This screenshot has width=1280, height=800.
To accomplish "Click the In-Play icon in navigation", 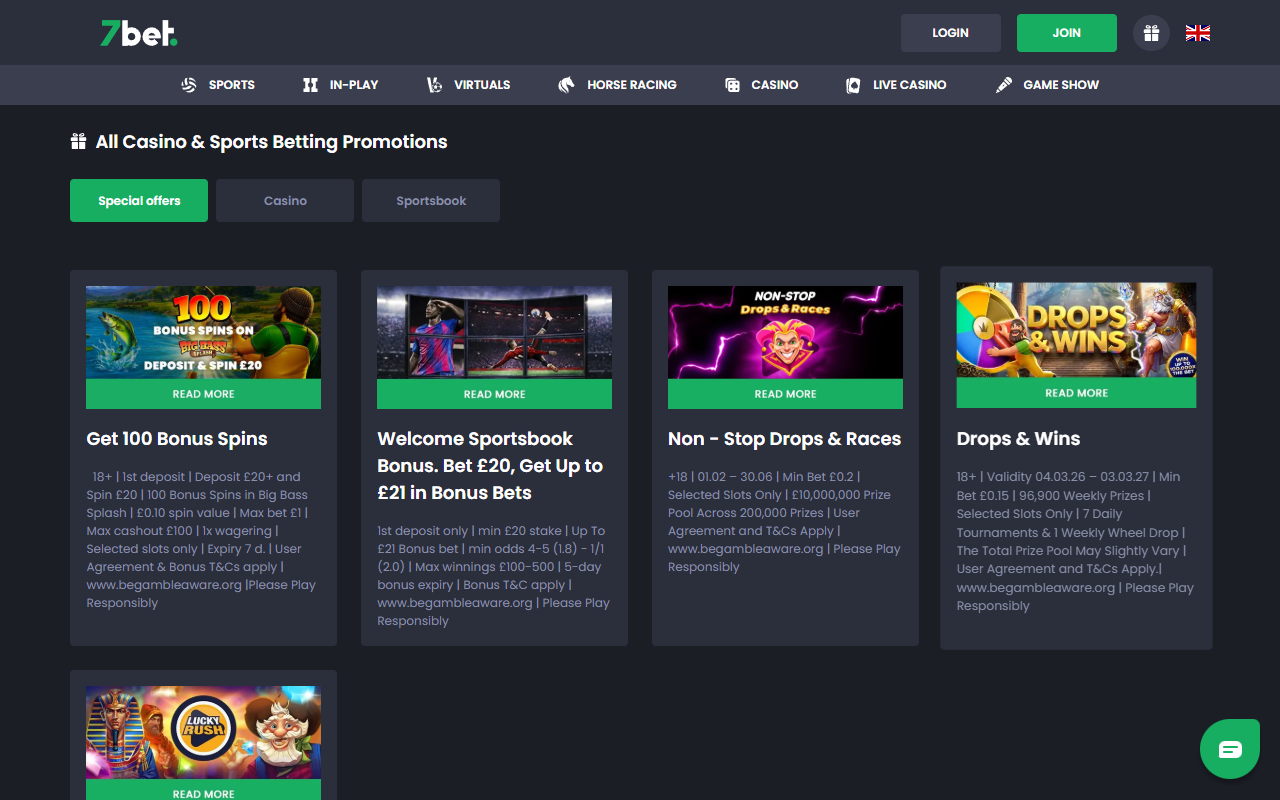I will (x=310, y=85).
